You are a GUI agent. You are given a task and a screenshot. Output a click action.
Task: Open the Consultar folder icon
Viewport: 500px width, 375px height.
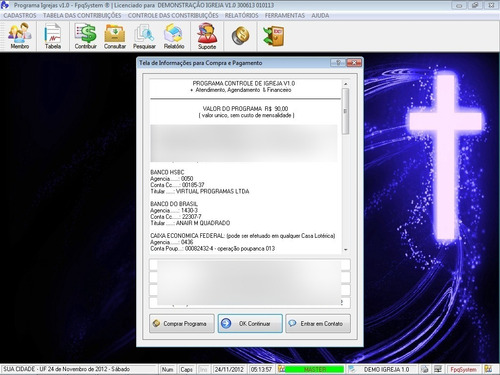coord(115,36)
